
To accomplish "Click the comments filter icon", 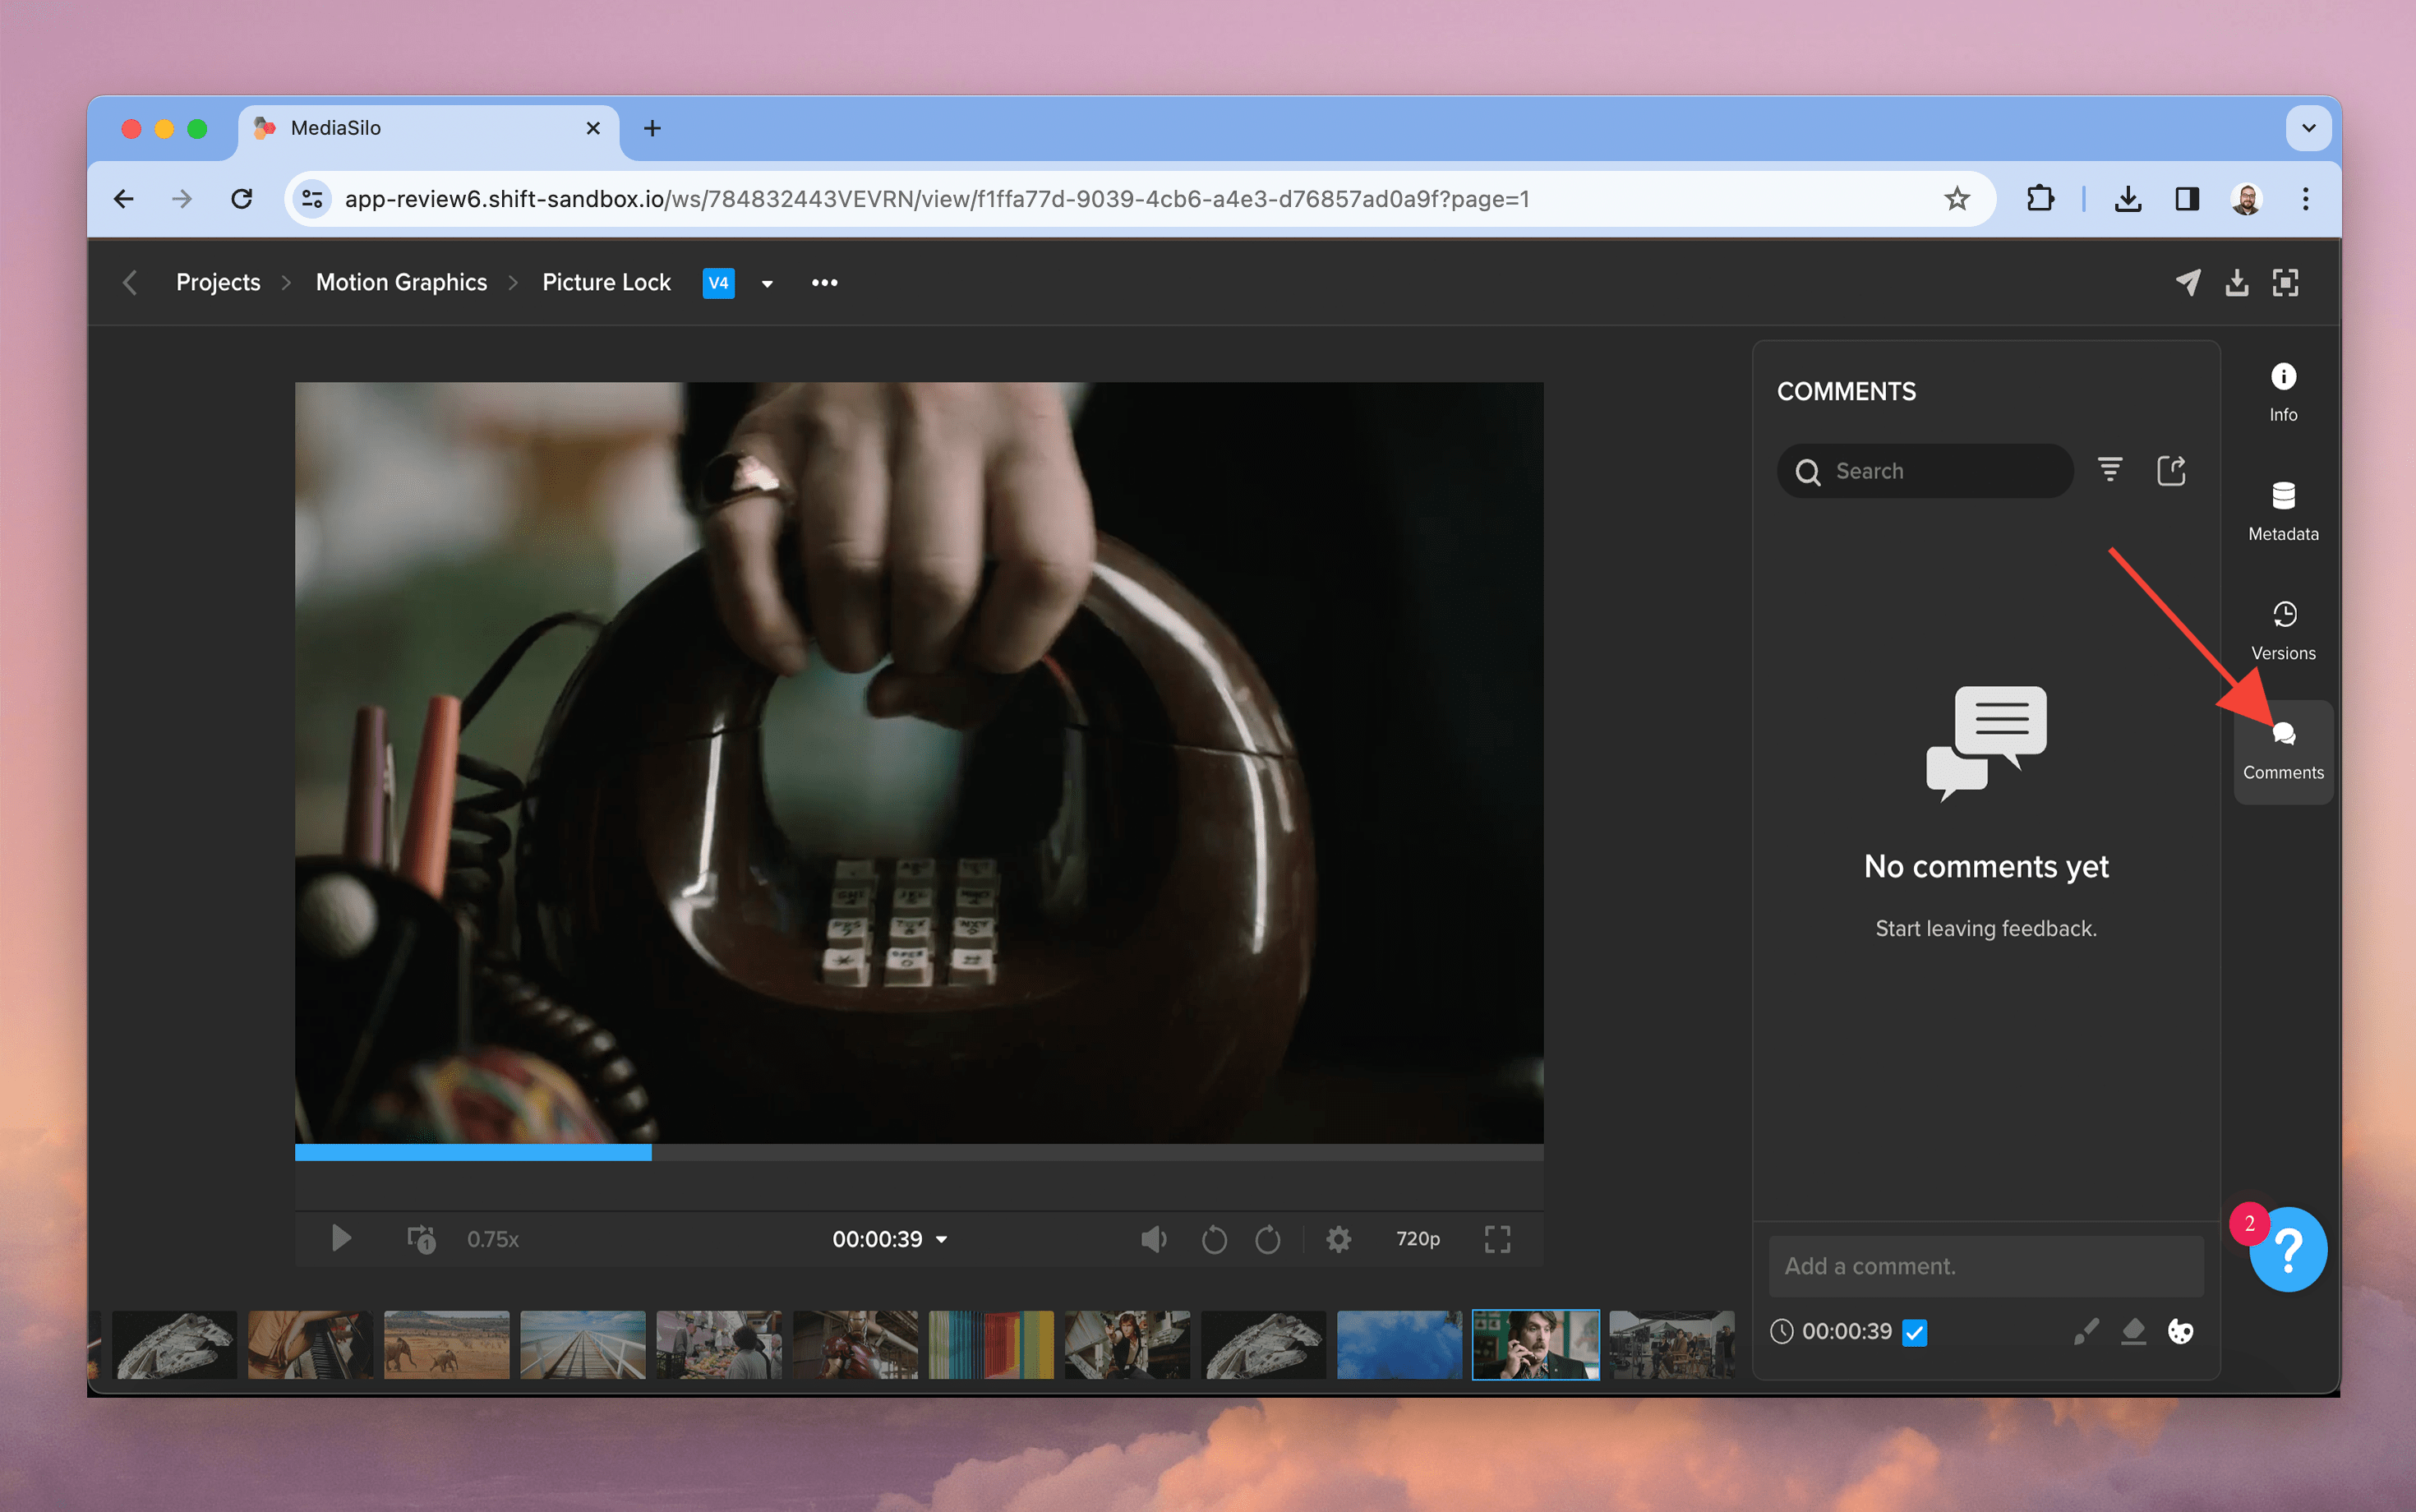I will (2110, 470).
